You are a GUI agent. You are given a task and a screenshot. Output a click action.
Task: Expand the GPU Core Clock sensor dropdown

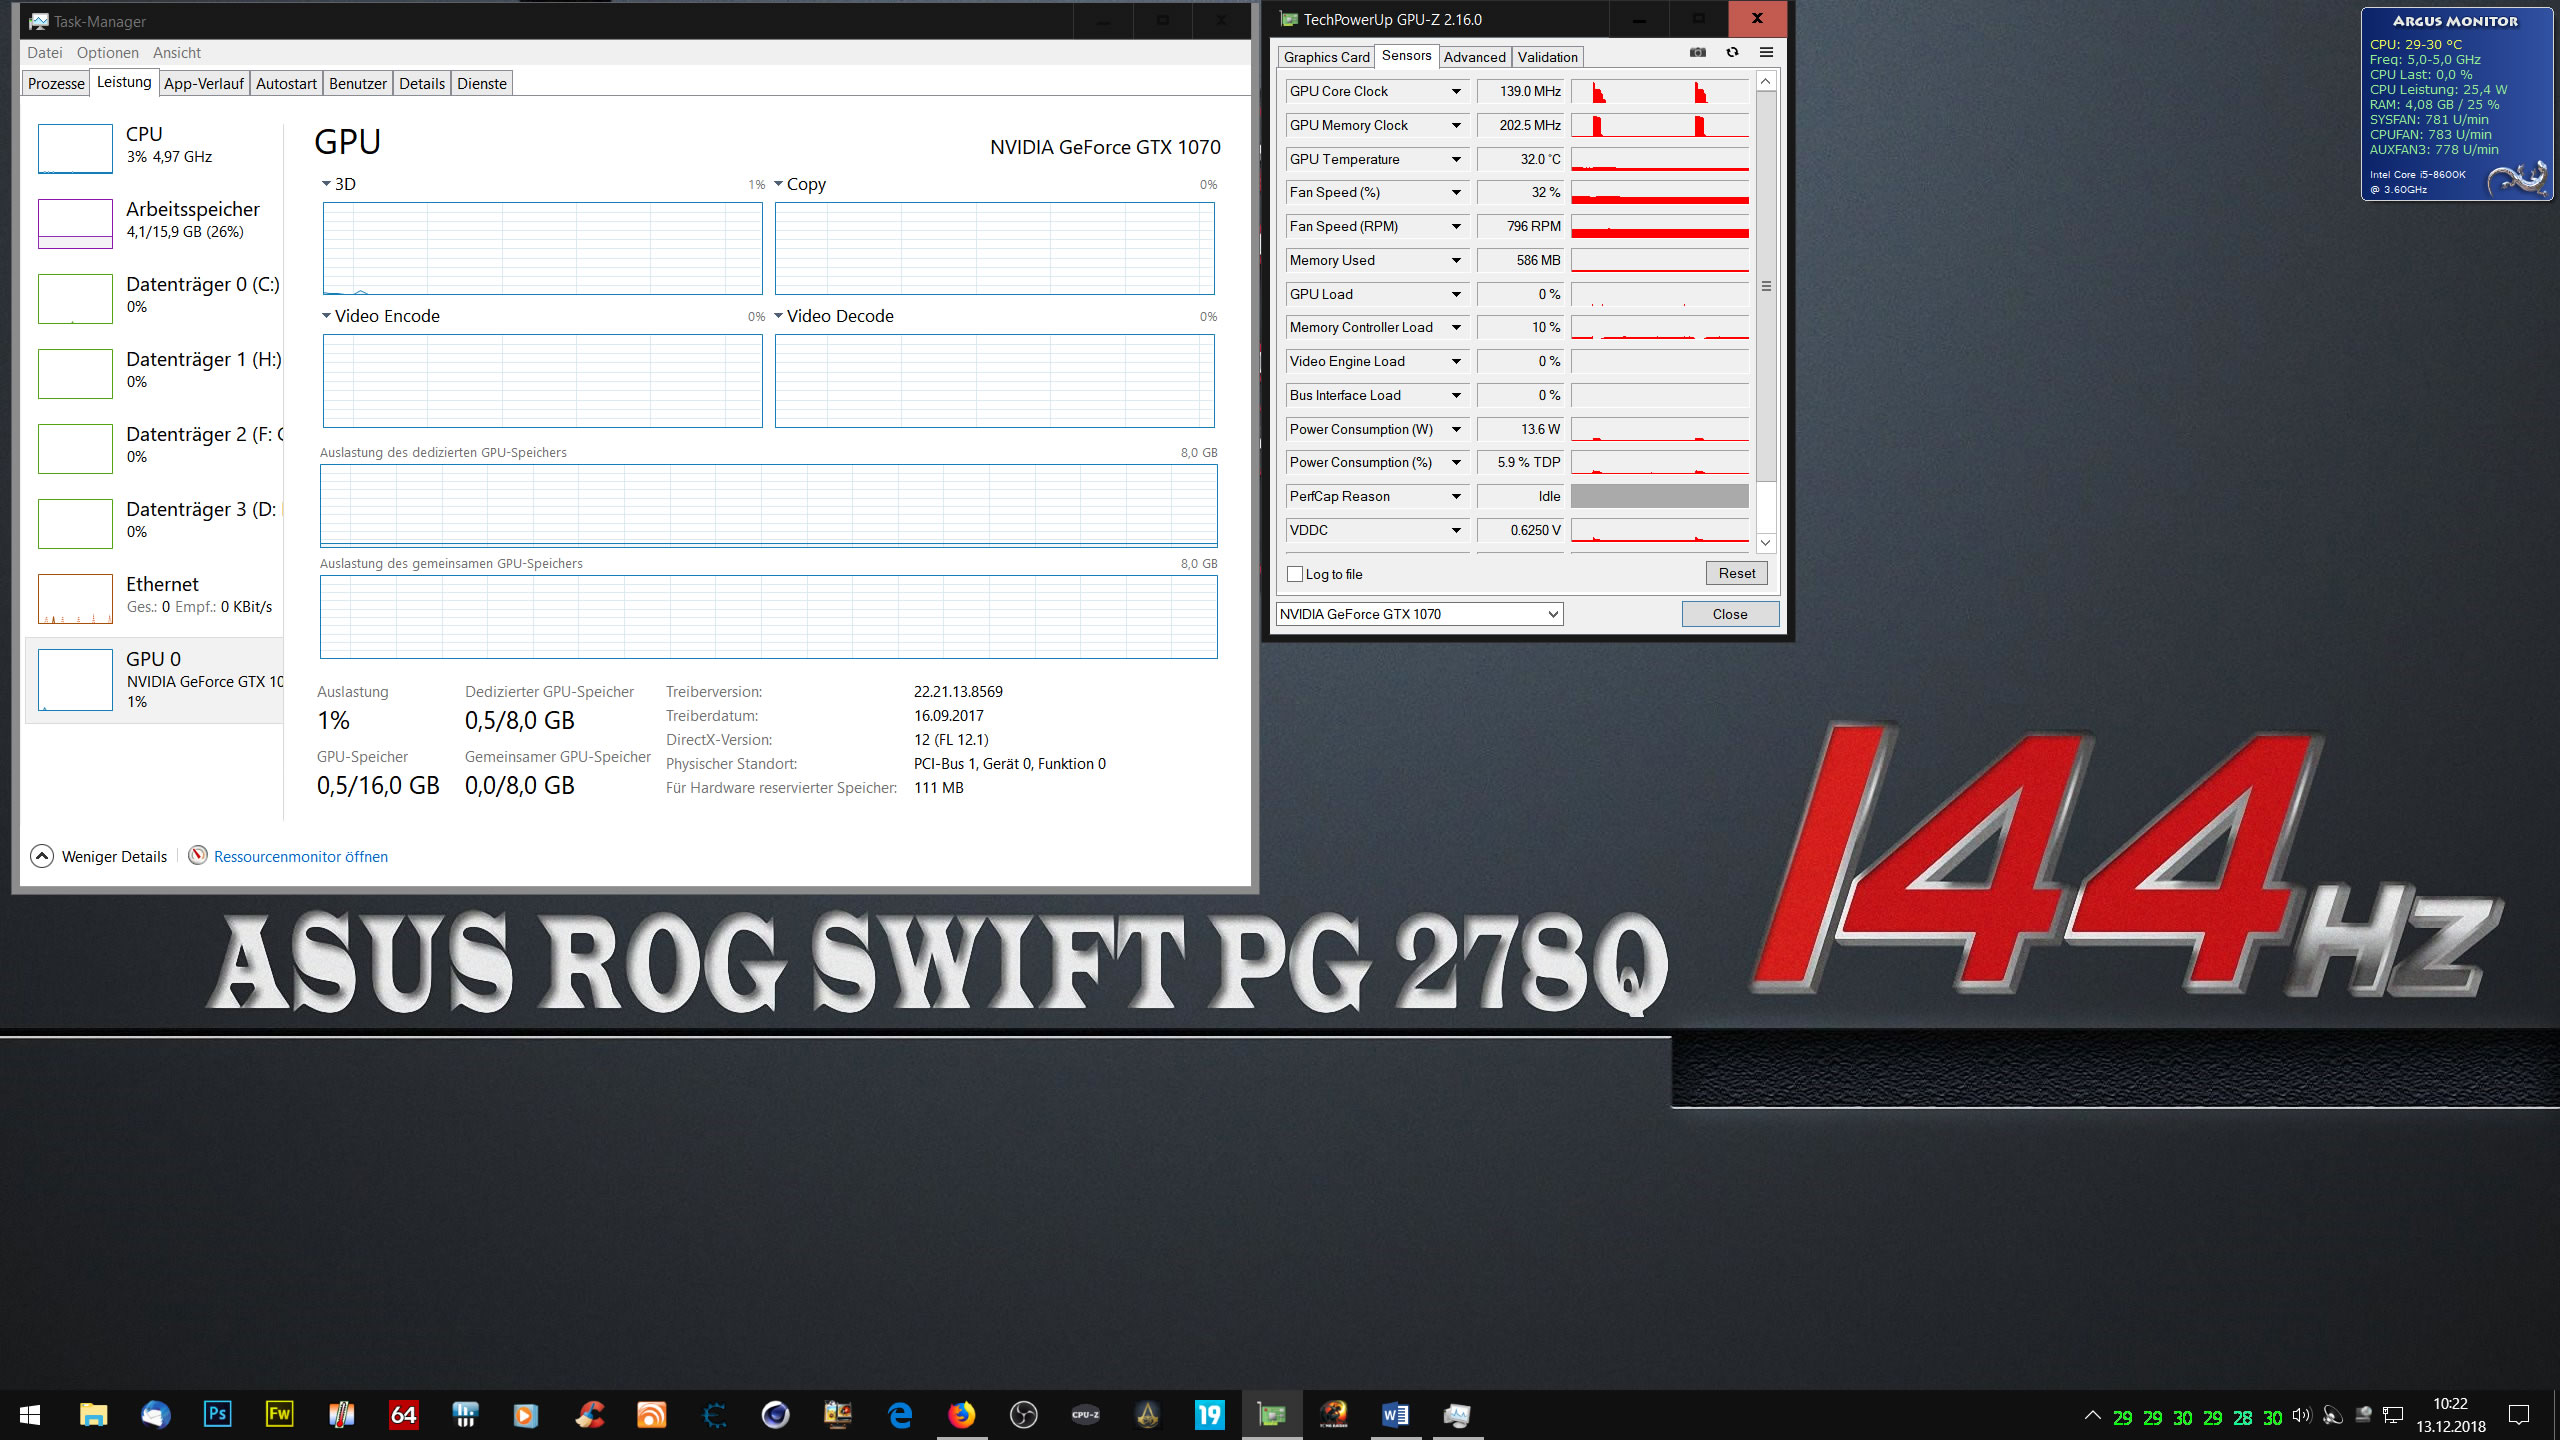[1456, 92]
